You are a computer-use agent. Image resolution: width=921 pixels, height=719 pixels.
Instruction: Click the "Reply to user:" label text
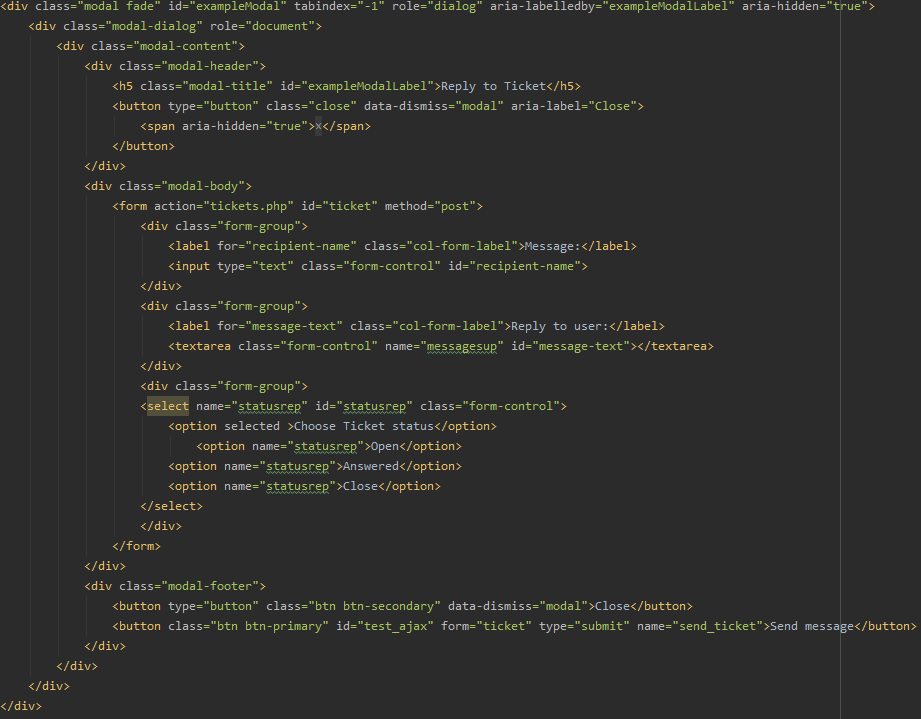coord(560,326)
